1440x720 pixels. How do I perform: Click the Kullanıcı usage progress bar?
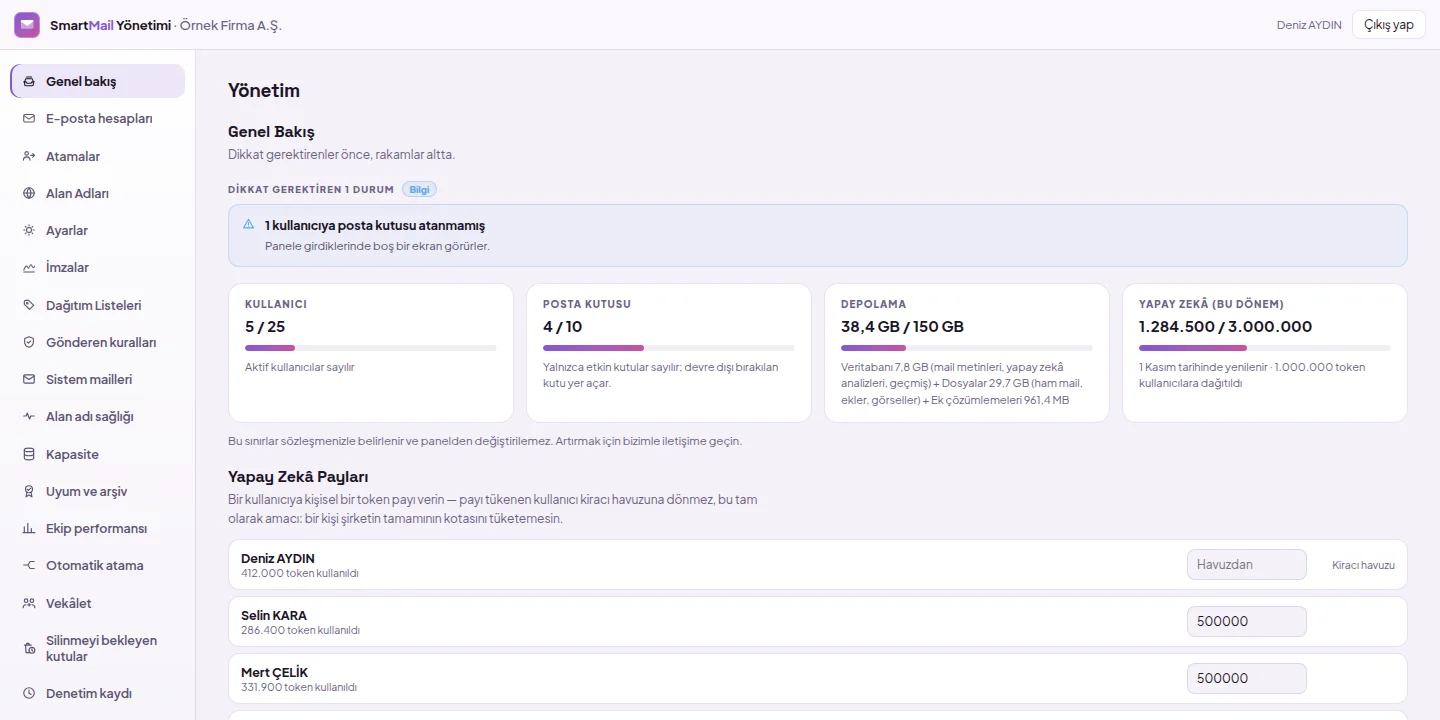(371, 348)
